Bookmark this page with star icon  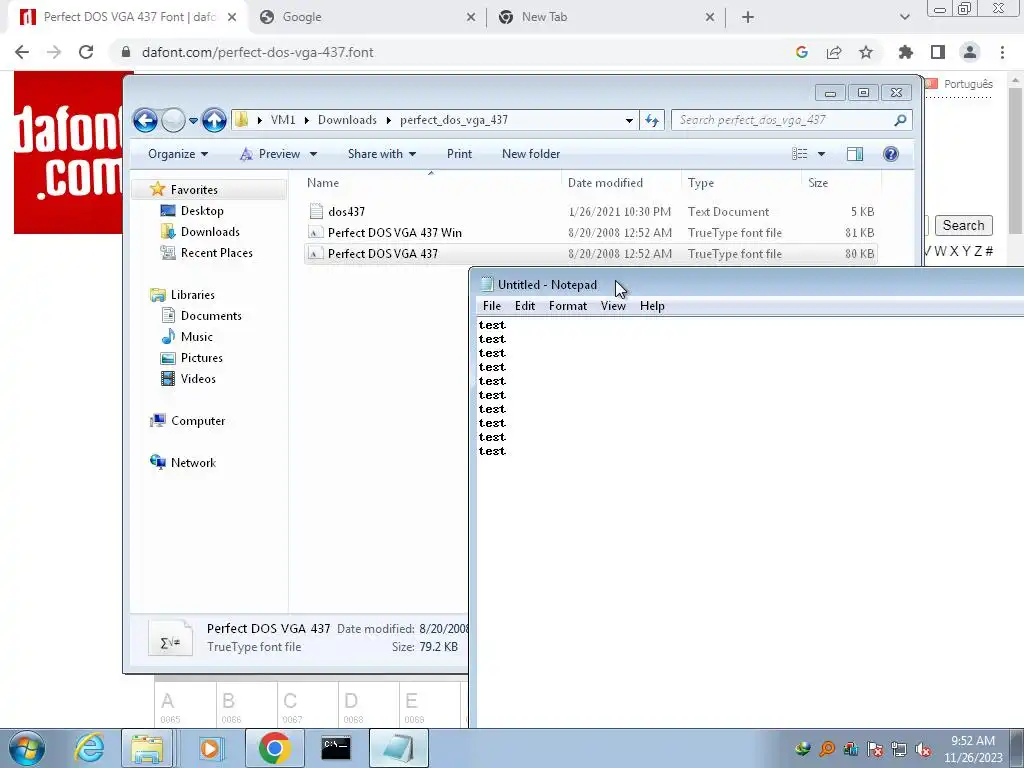coord(866,52)
